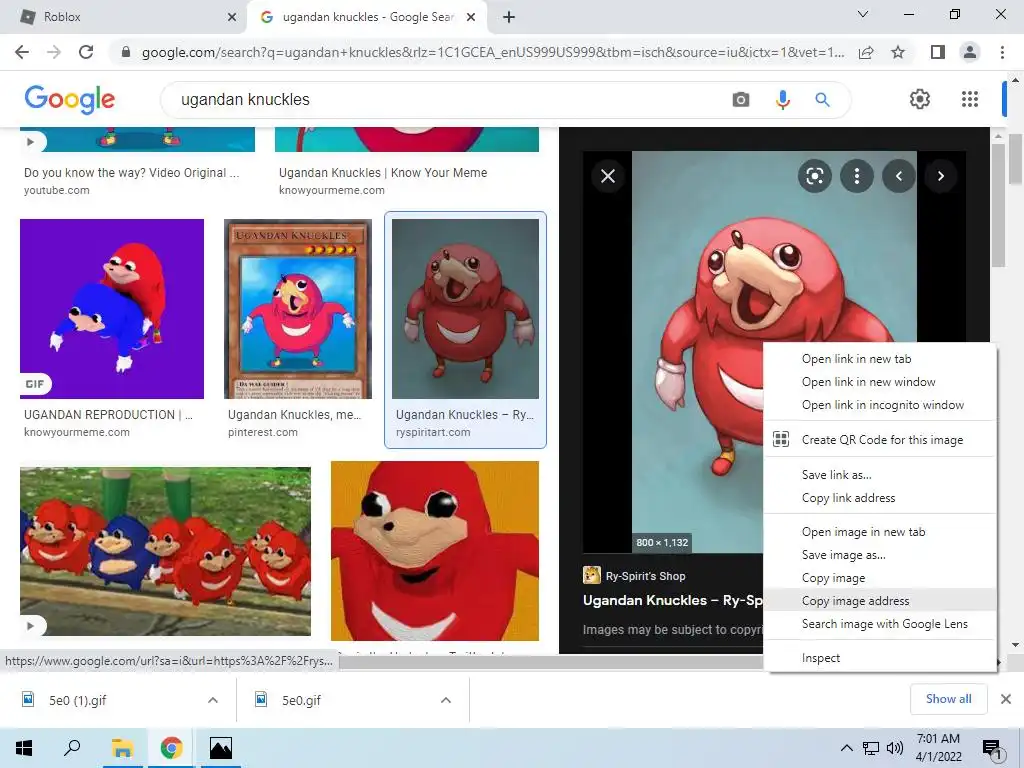Viewport: 1024px width, 768px height.
Task: Close the Roblox tab
Action: click(232, 18)
